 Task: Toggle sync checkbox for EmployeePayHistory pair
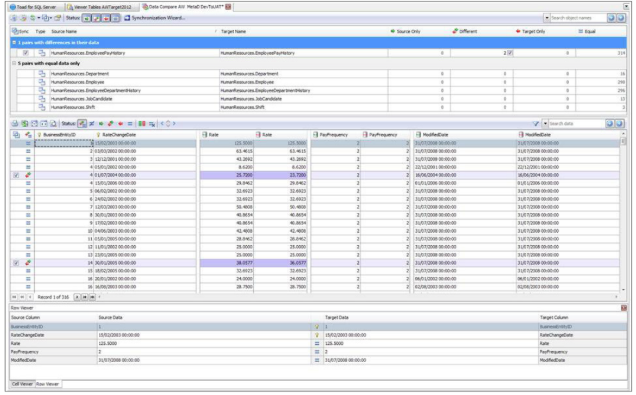(x=26, y=53)
